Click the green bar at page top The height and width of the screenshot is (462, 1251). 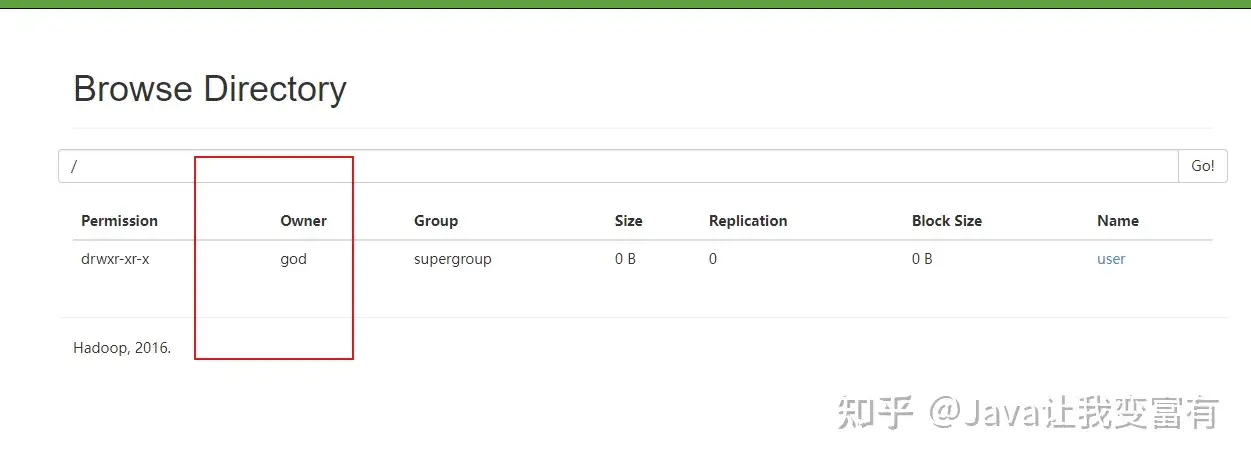click(625, 3)
